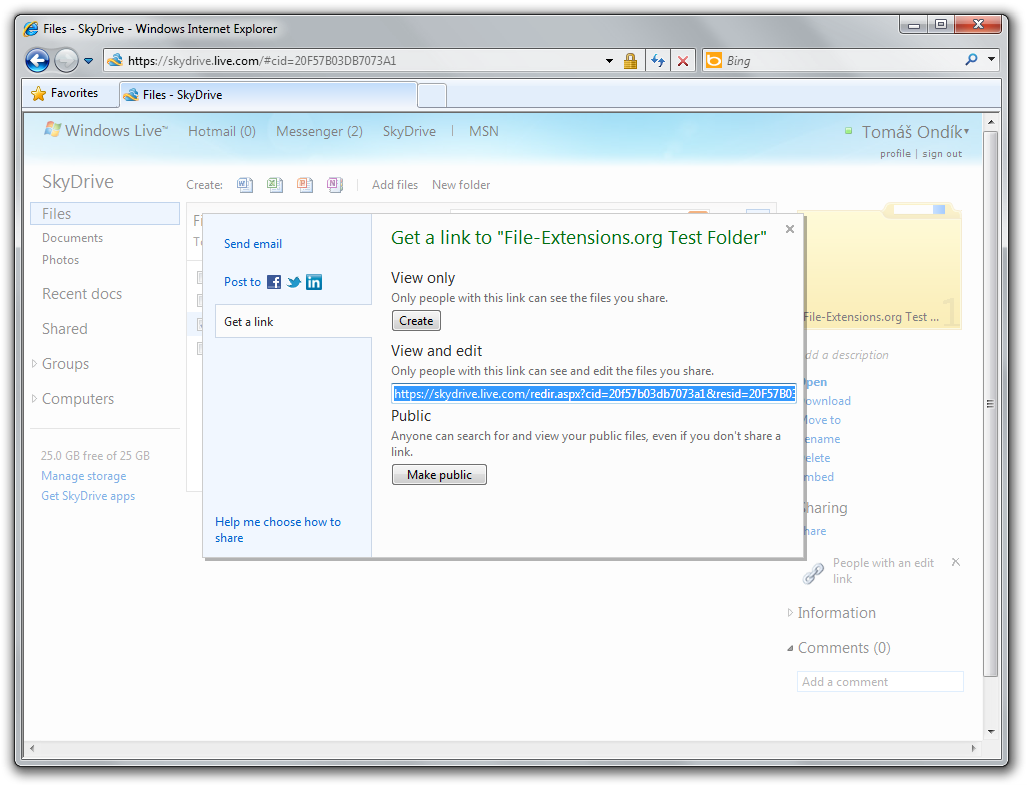Create a new OneNote notebook
This screenshot has height=785, width=1027.
(x=335, y=185)
